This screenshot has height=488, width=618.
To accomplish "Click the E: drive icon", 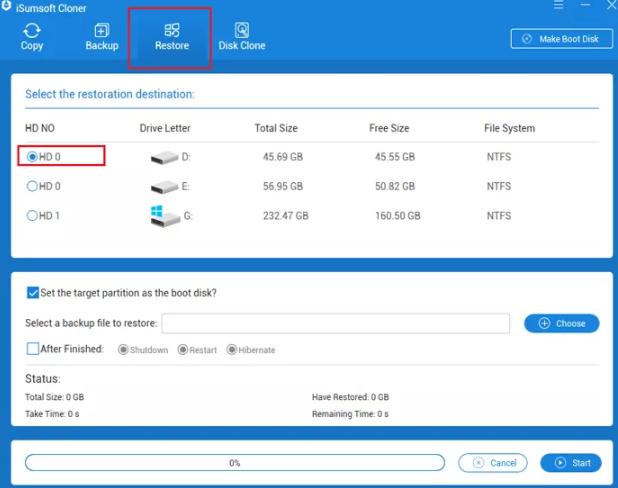I will pos(164,187).
